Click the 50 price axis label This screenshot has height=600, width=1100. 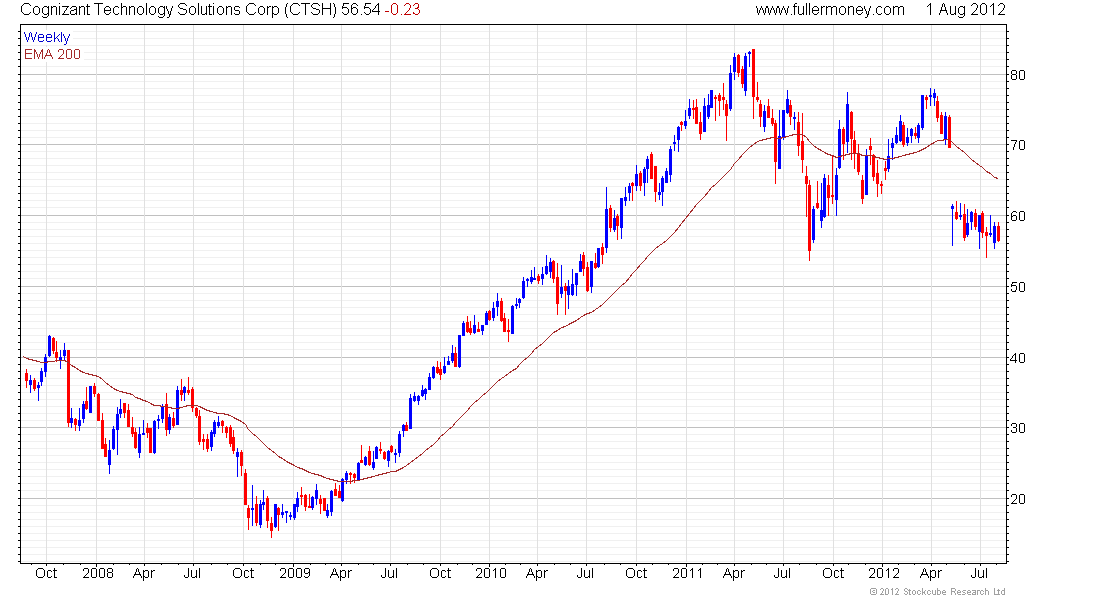click(x=1017, y=287)
